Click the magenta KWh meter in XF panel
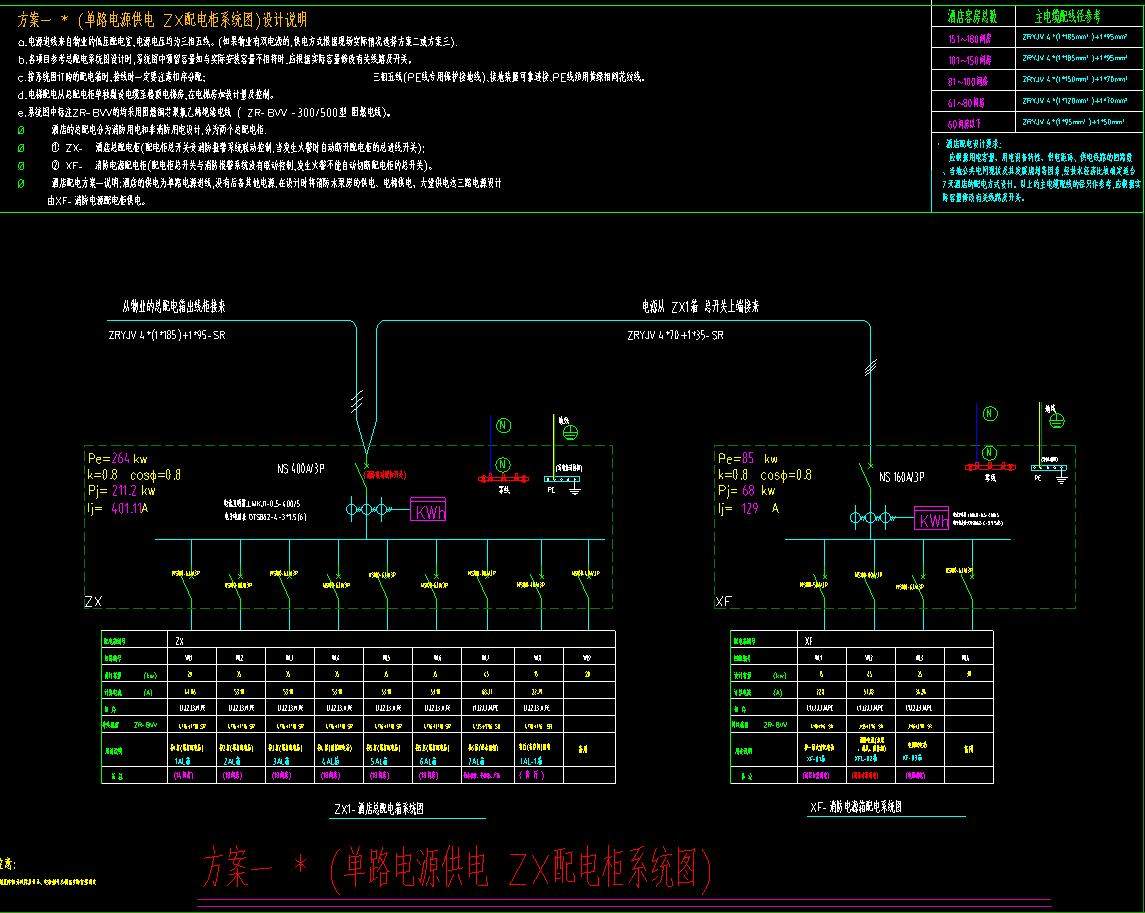This screenshot has height=913, width=1145. coord(932,519)
